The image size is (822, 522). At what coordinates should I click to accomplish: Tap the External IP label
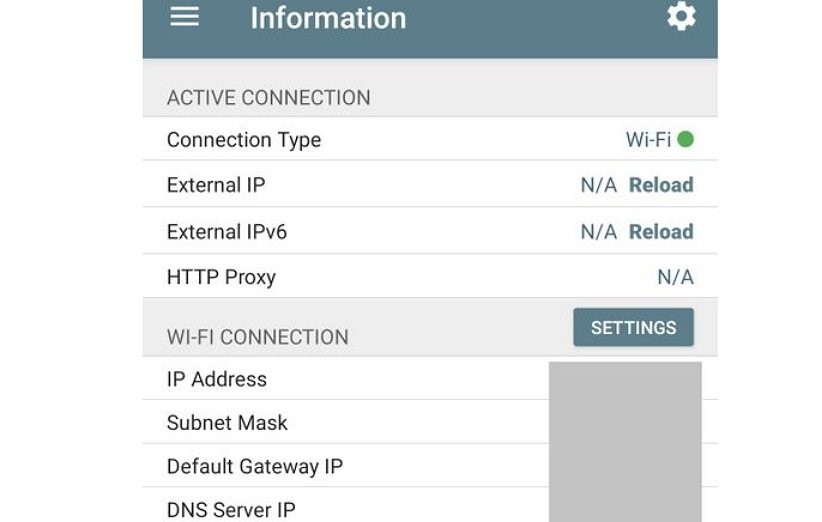216,185
